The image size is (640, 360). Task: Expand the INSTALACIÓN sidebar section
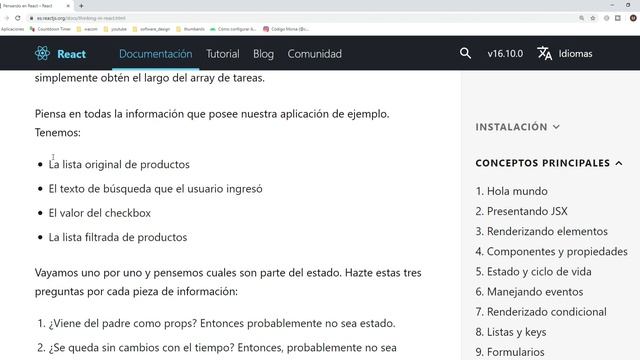coord(517,127)
